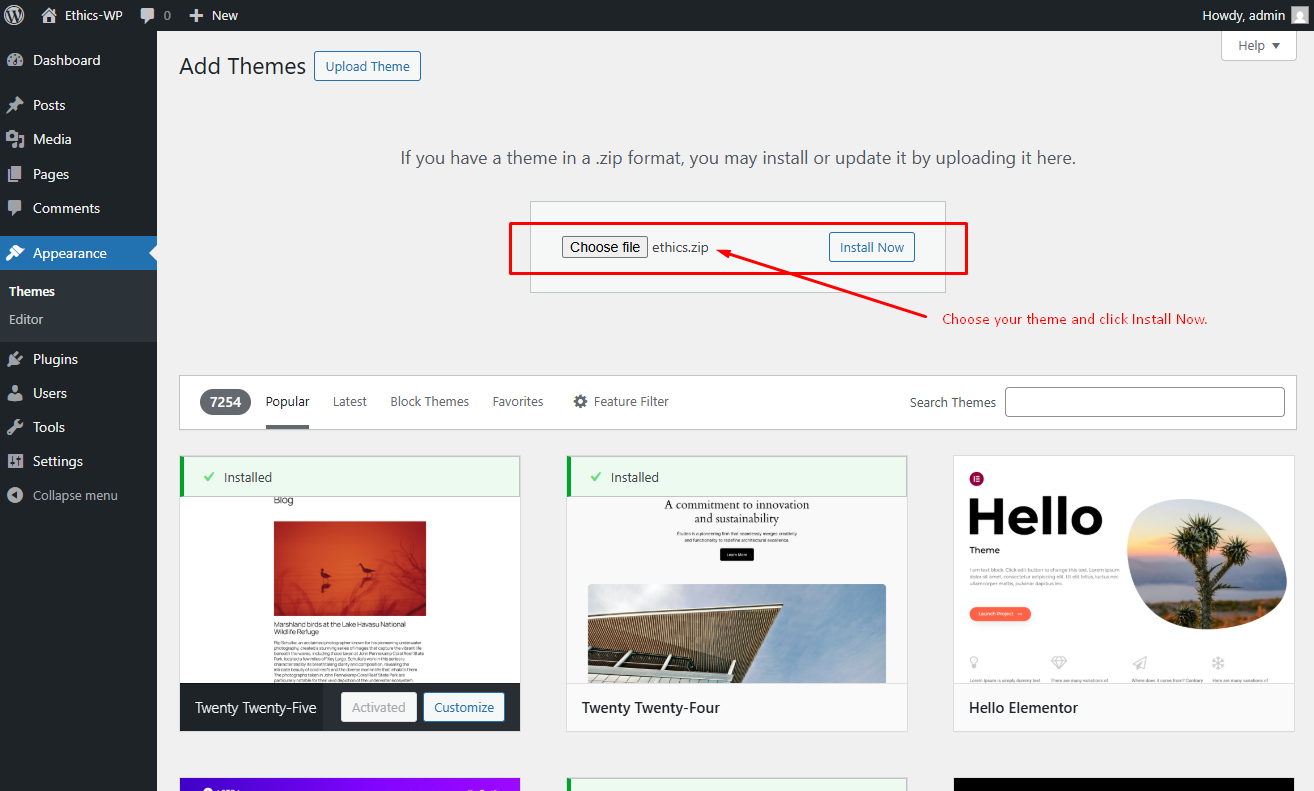Click the Pages icon in sidebar
The image size is (1314, 791).
click(15, 174)
